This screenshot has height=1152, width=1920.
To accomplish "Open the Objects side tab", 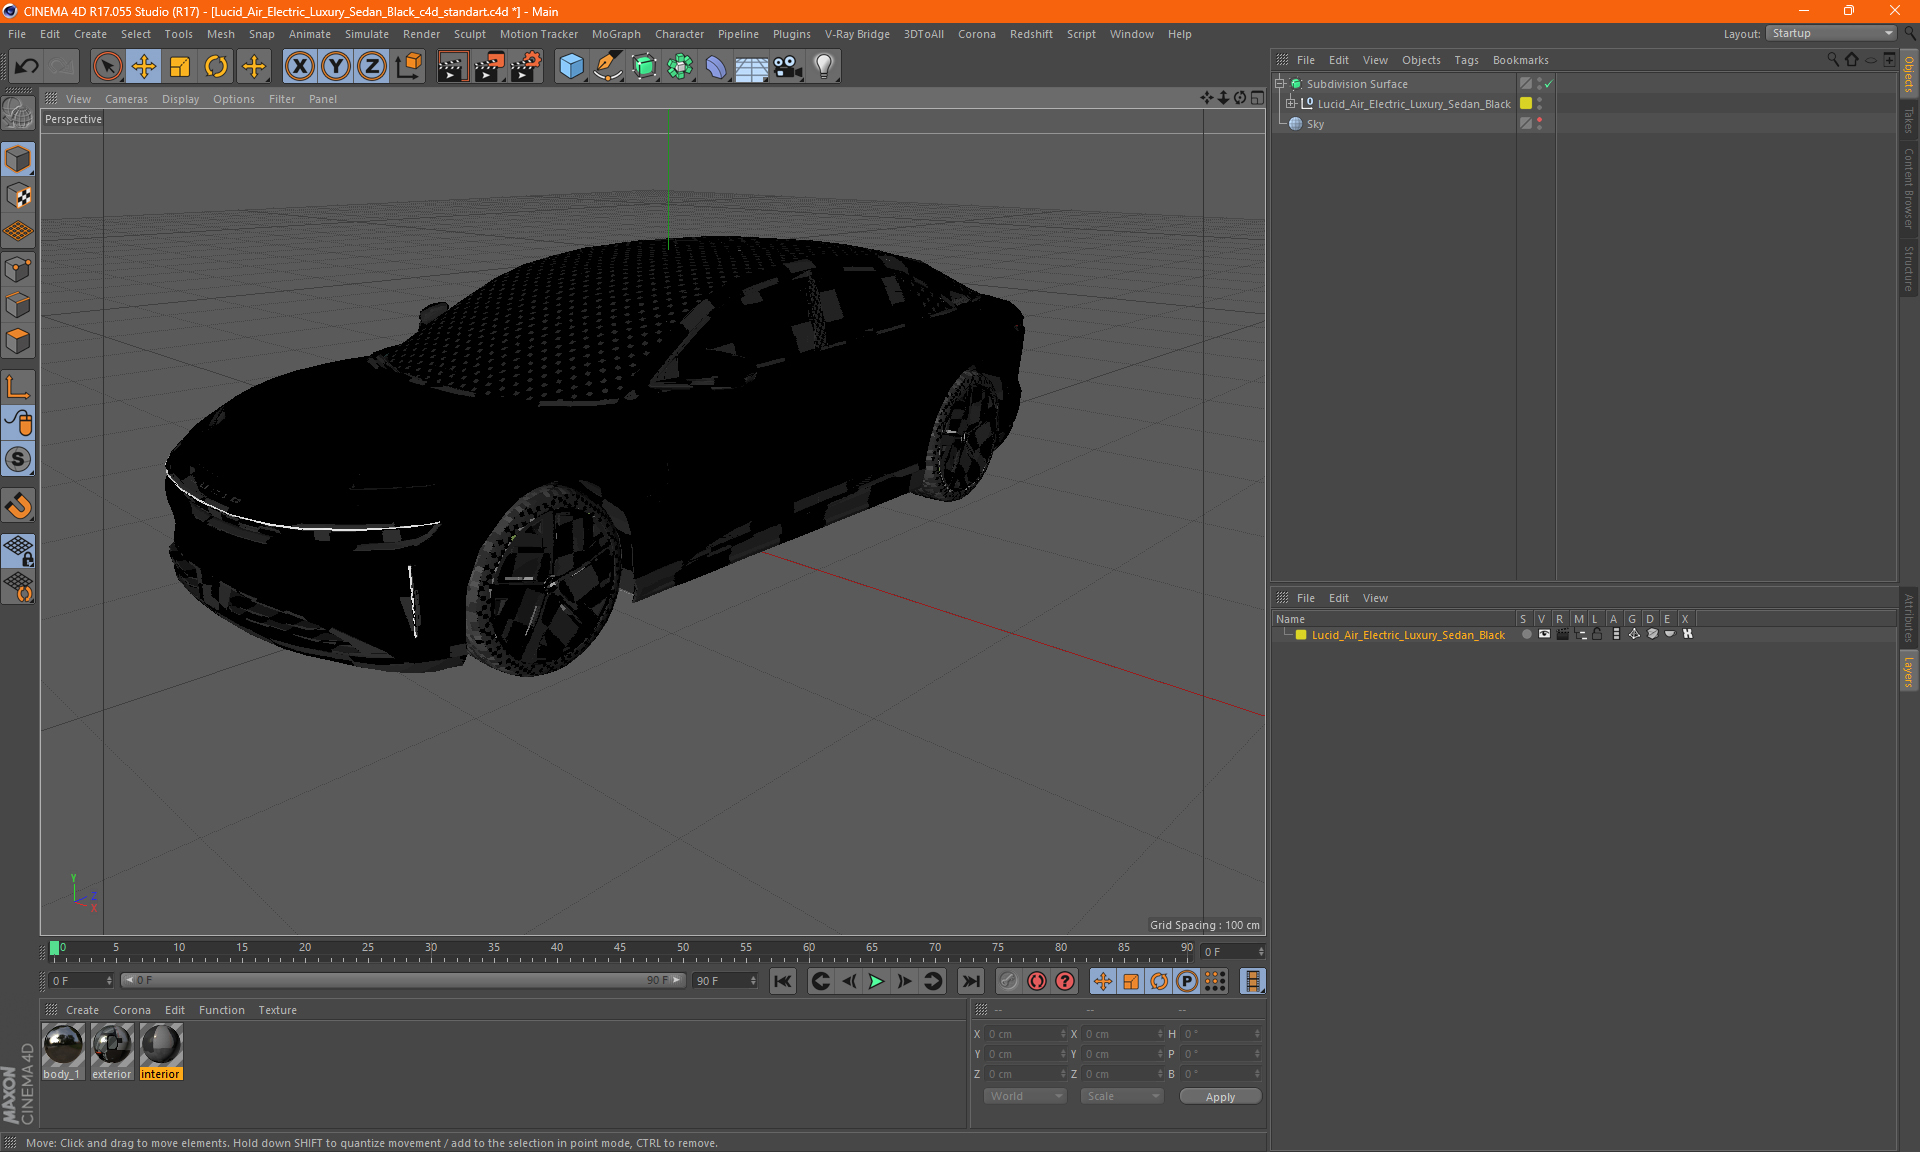I will click(1909, 74).
